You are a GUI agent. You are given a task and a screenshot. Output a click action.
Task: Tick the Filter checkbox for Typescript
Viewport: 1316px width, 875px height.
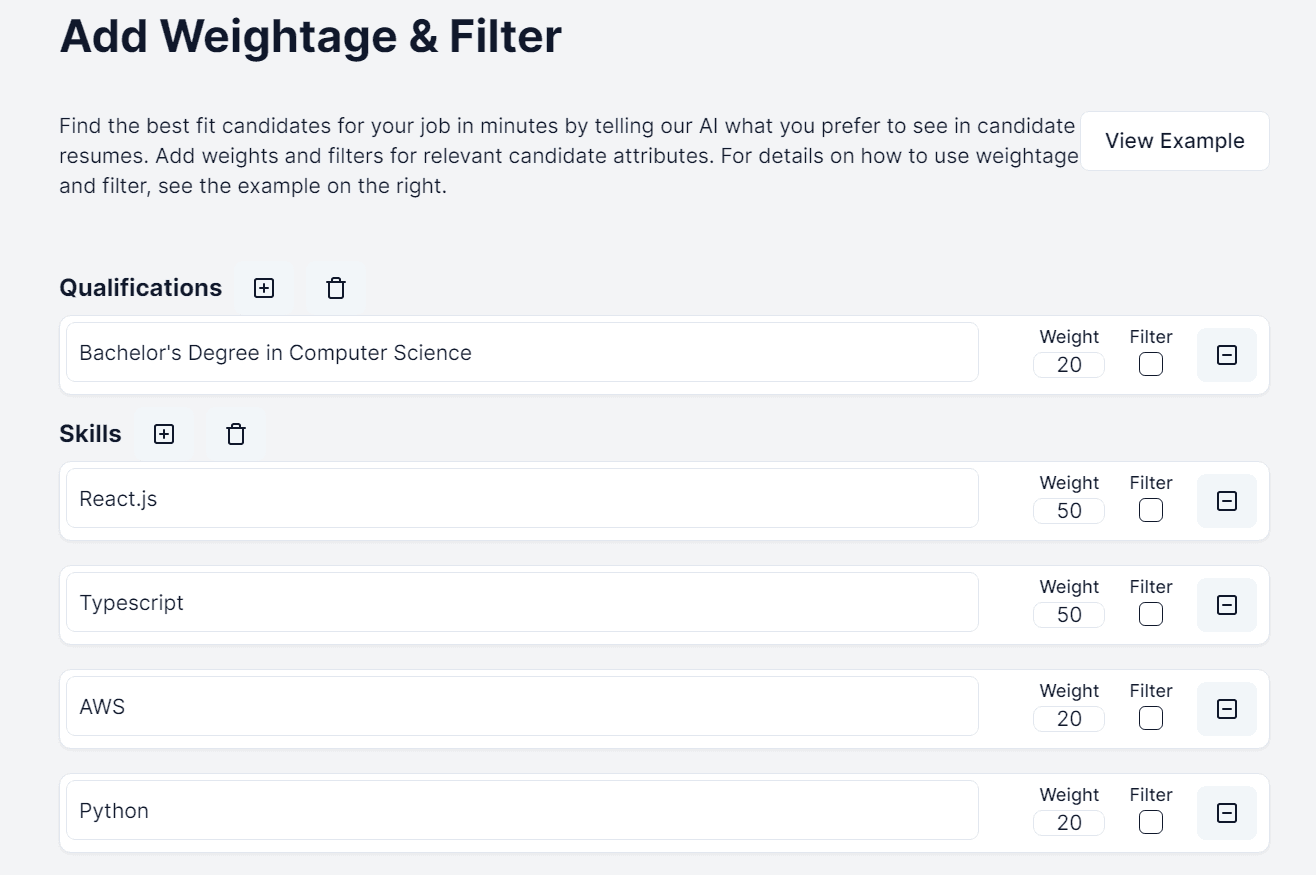(1151, 615)
